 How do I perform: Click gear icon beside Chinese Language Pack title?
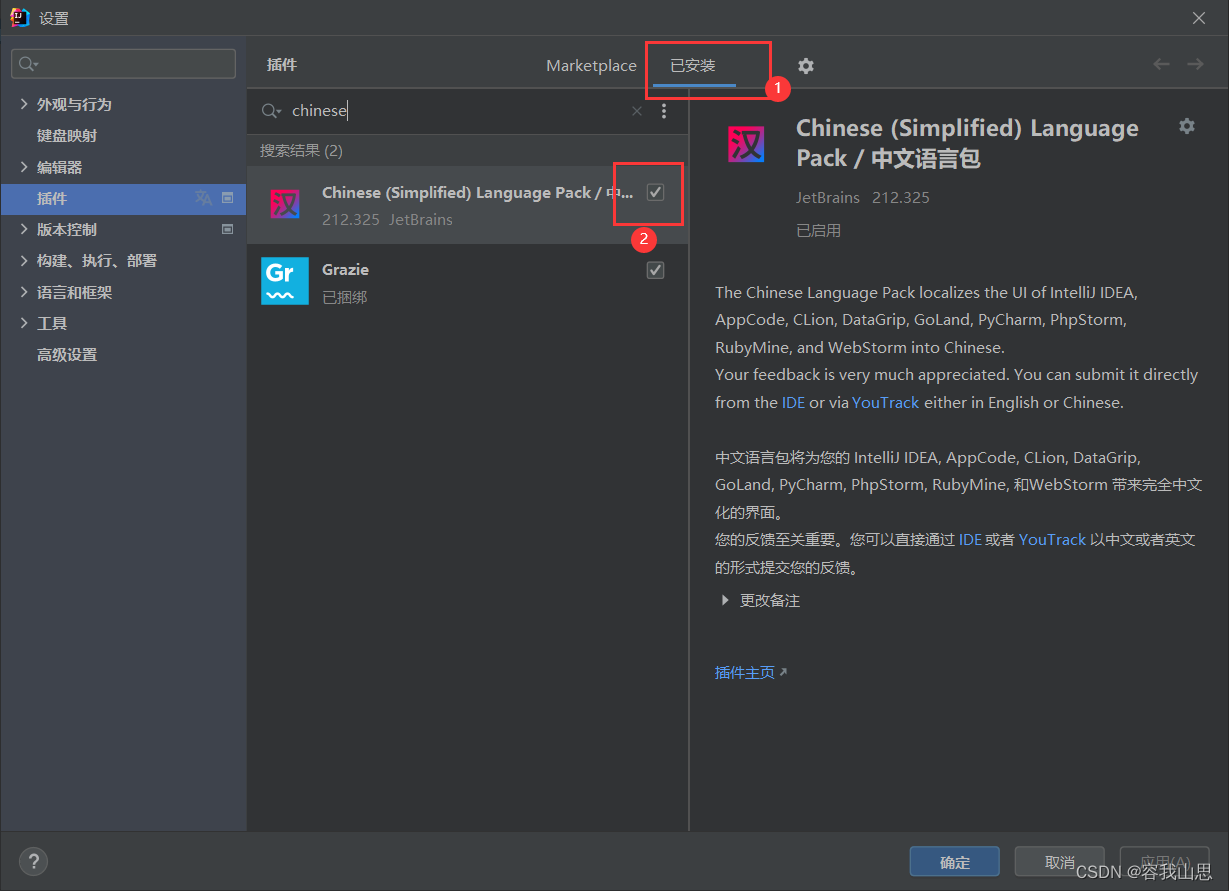coord(1187,126)
